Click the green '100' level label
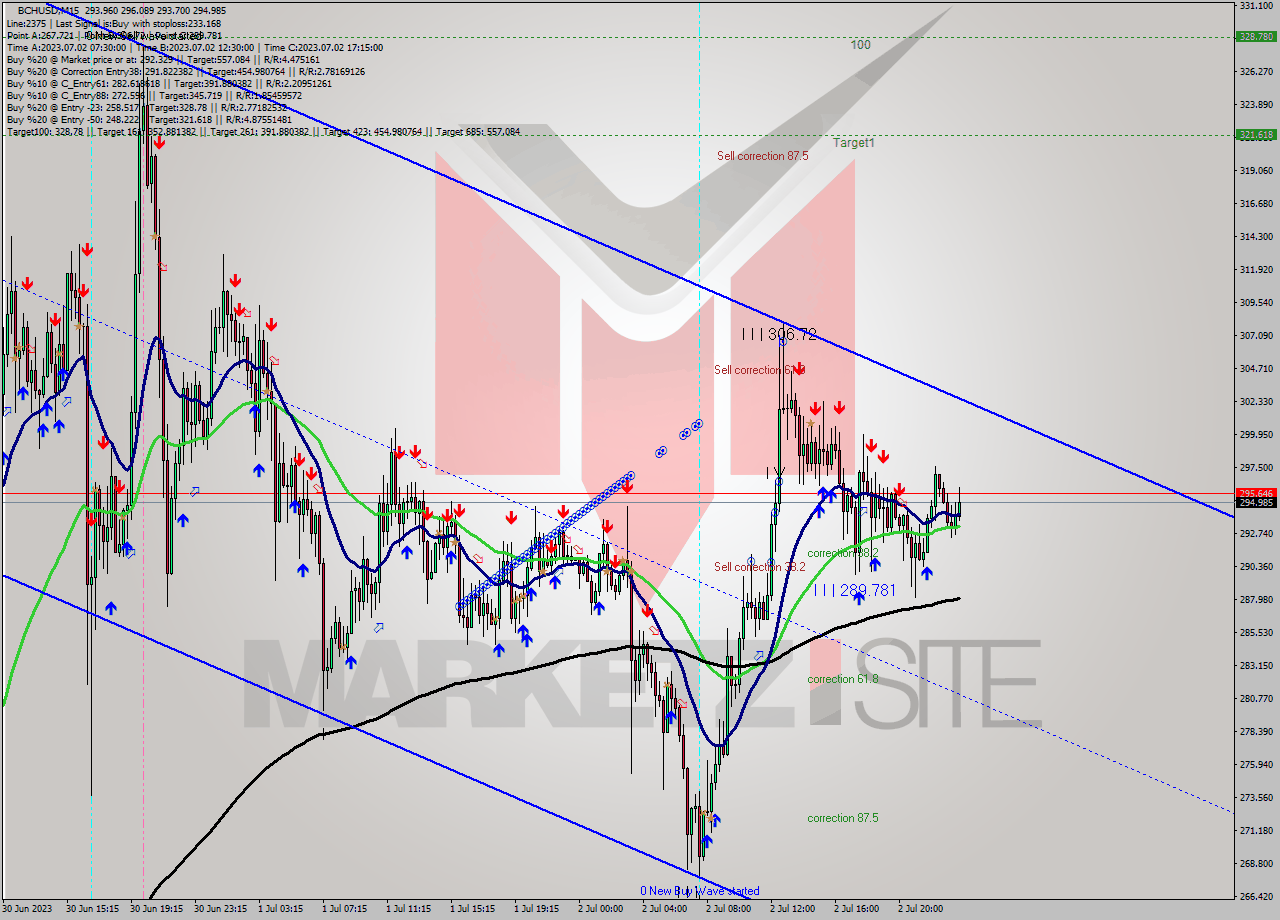 click(x=860, y=45)
